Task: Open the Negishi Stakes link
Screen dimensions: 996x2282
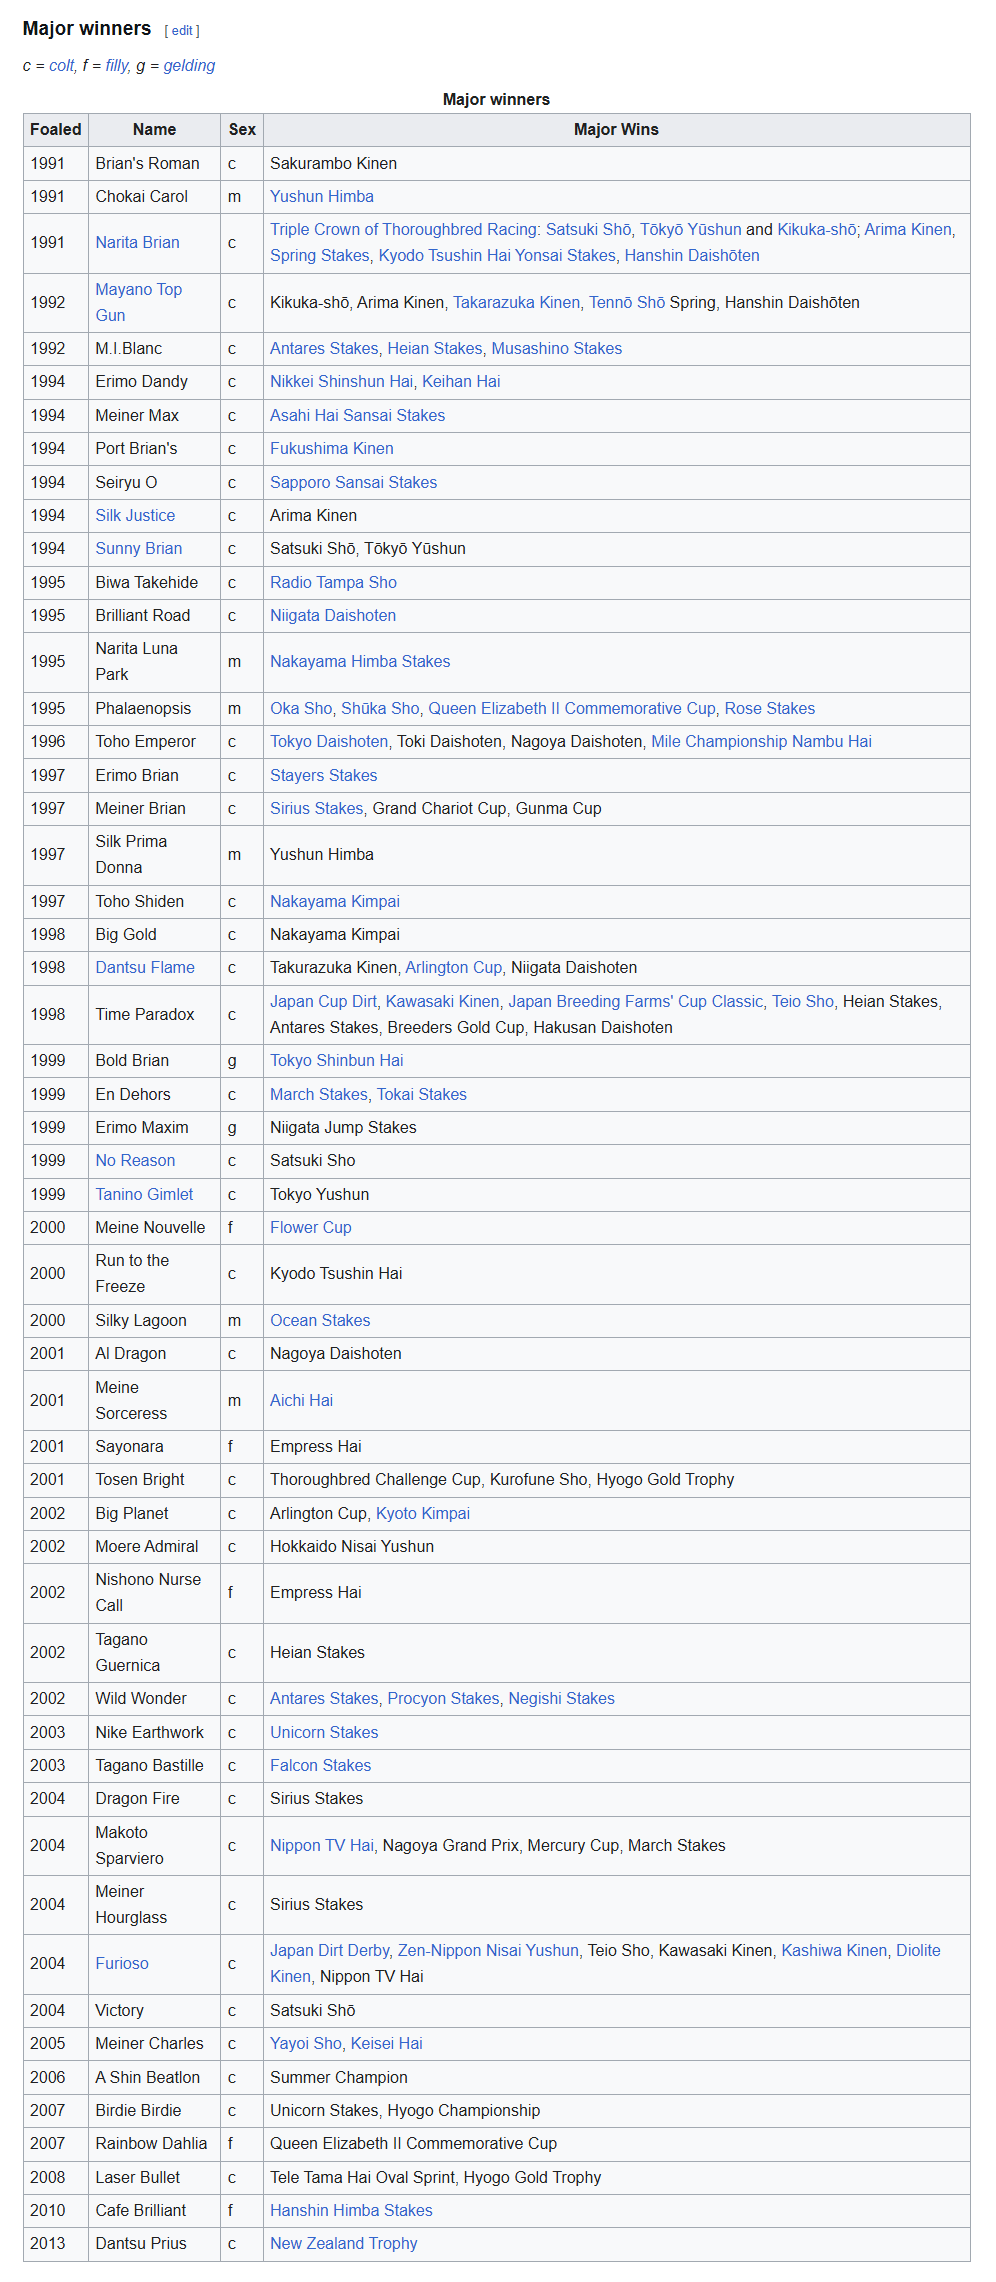Action: [561, 1699]
